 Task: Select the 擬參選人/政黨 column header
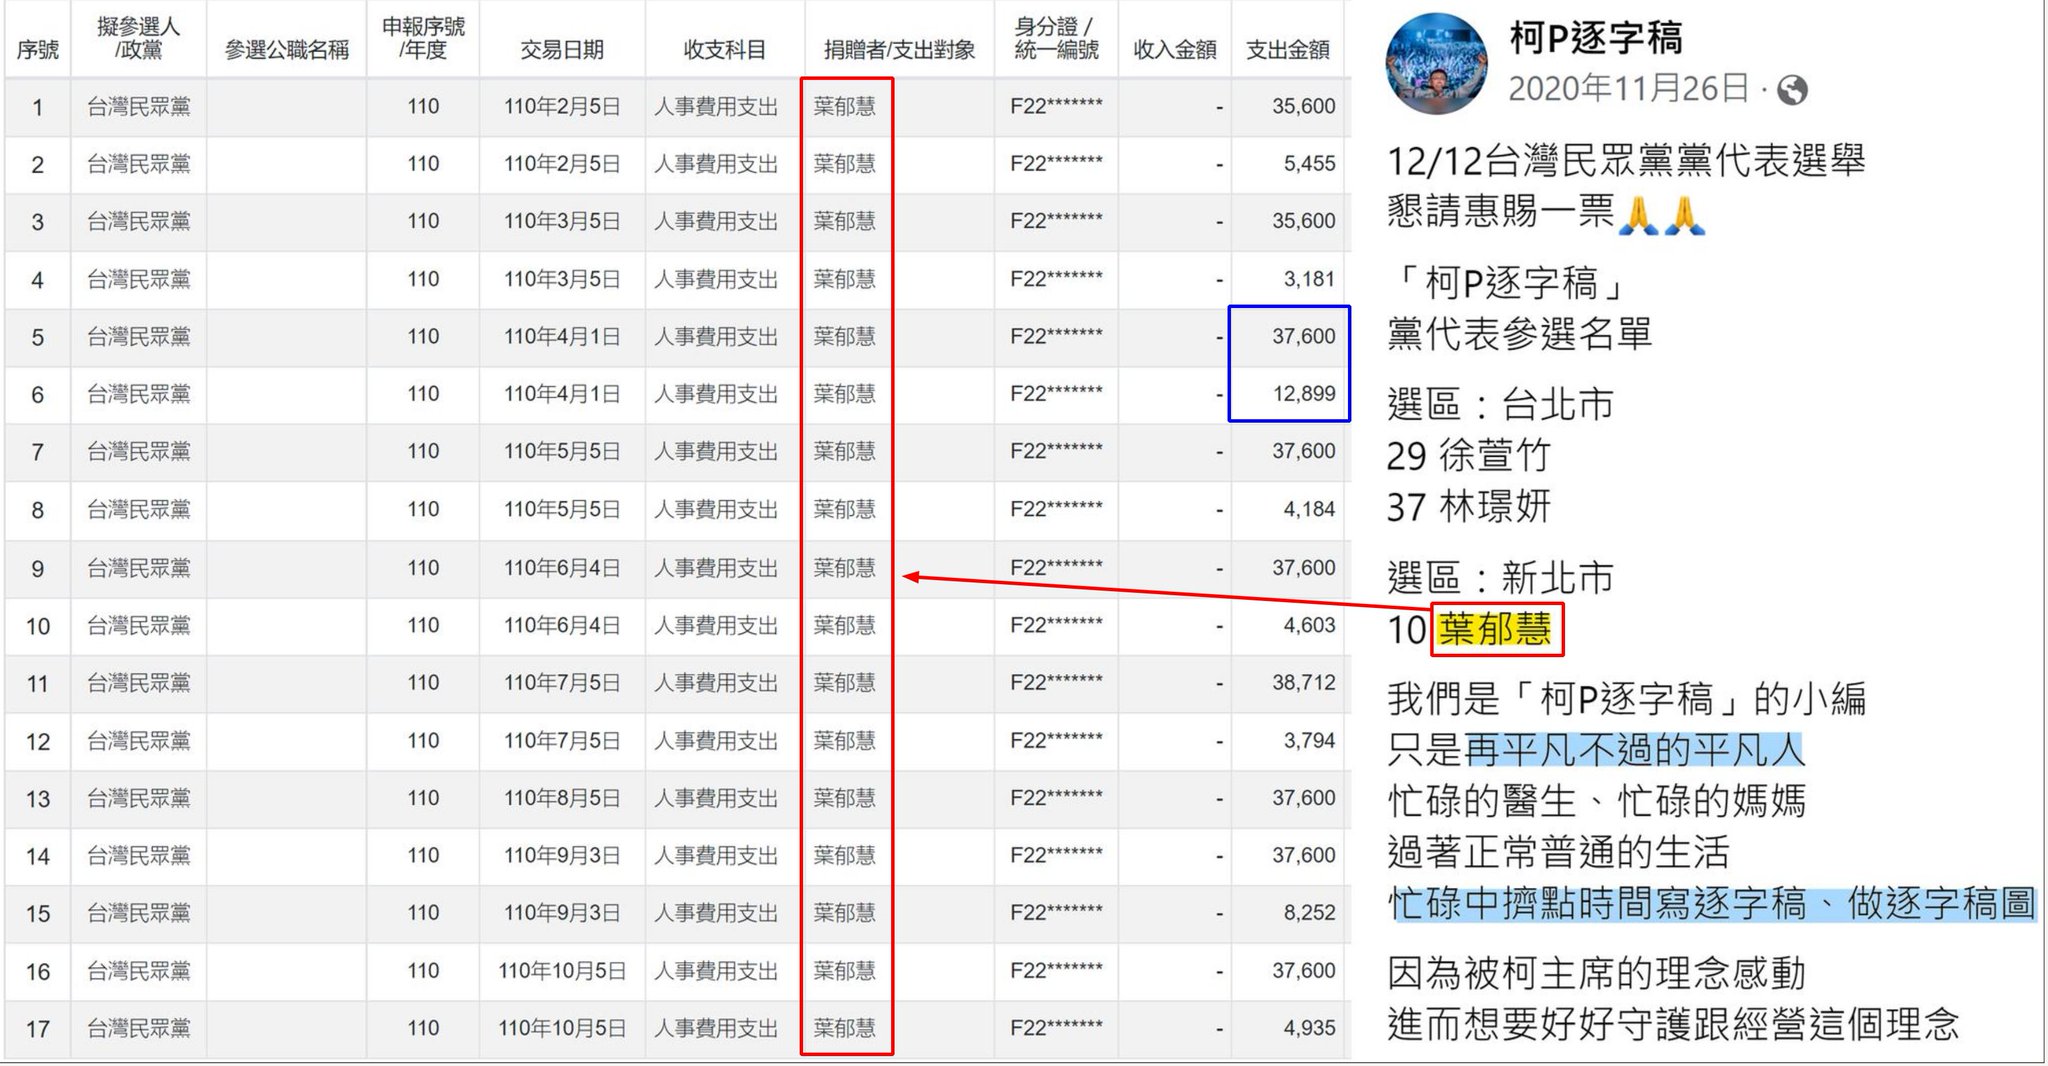(138, 38)
